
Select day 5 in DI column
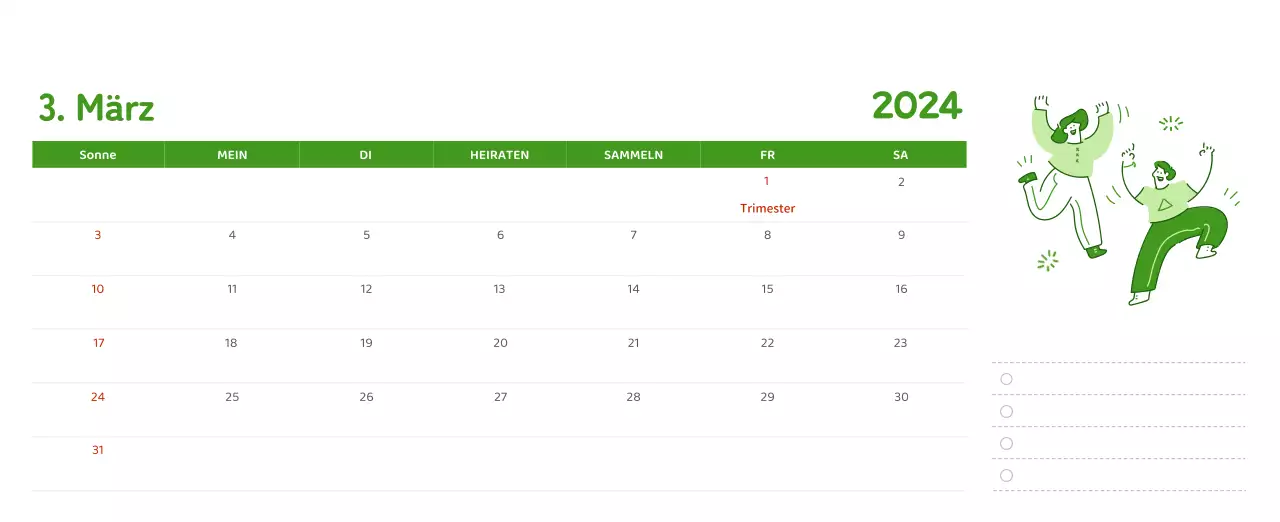pyautogui.click(x=366, y=235)
